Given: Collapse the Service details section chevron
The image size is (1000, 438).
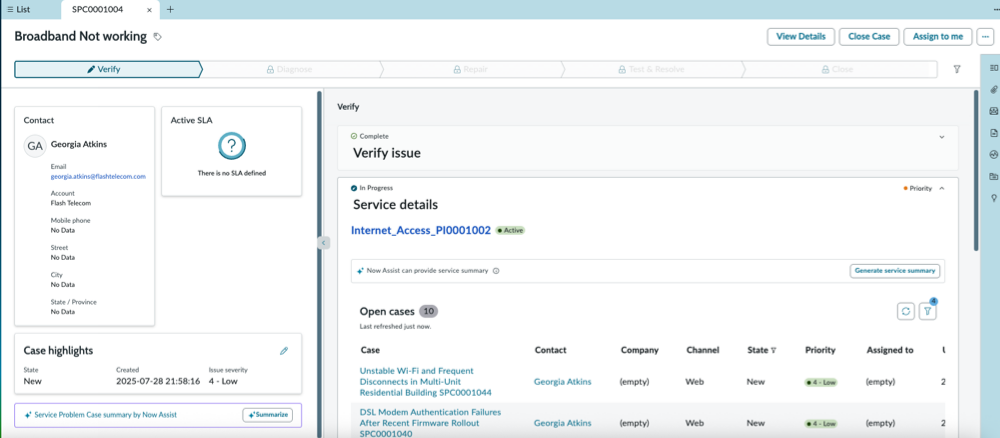Looking at the screenshot, I should (x=942, y=188).
